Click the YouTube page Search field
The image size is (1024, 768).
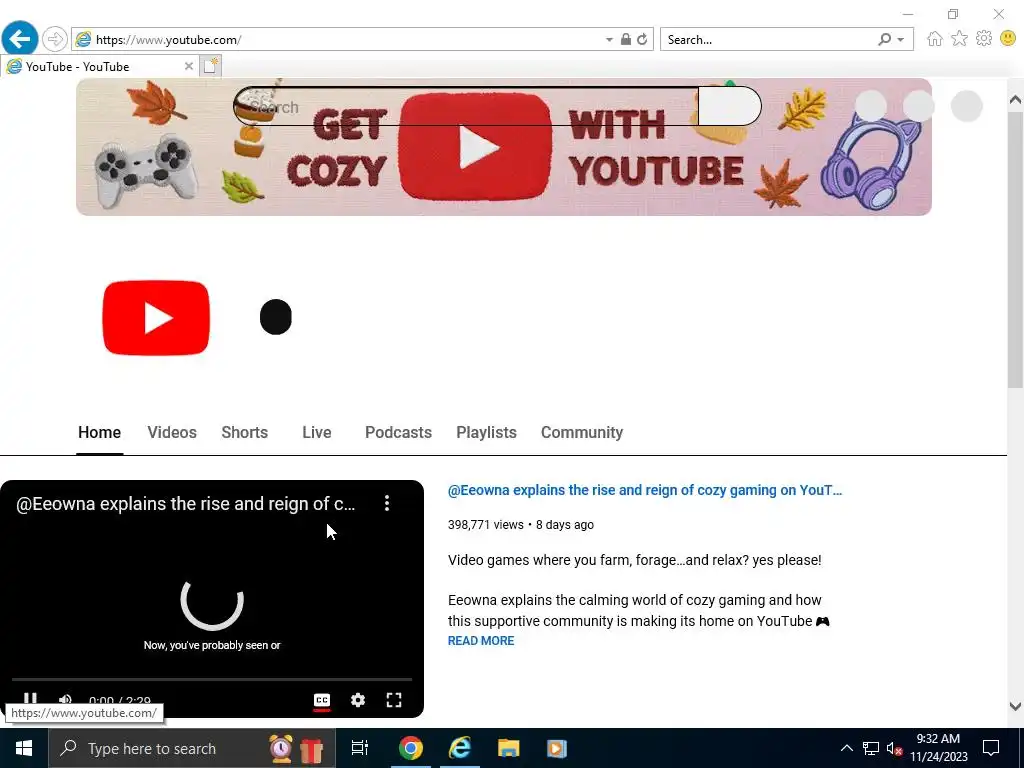(x=466, y=106)
